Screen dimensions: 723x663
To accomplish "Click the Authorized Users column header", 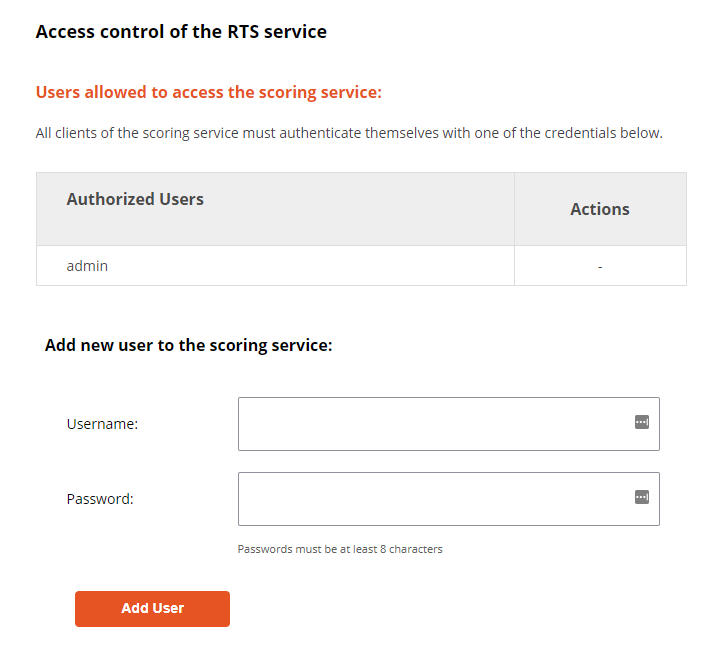I will click(135, 199).
